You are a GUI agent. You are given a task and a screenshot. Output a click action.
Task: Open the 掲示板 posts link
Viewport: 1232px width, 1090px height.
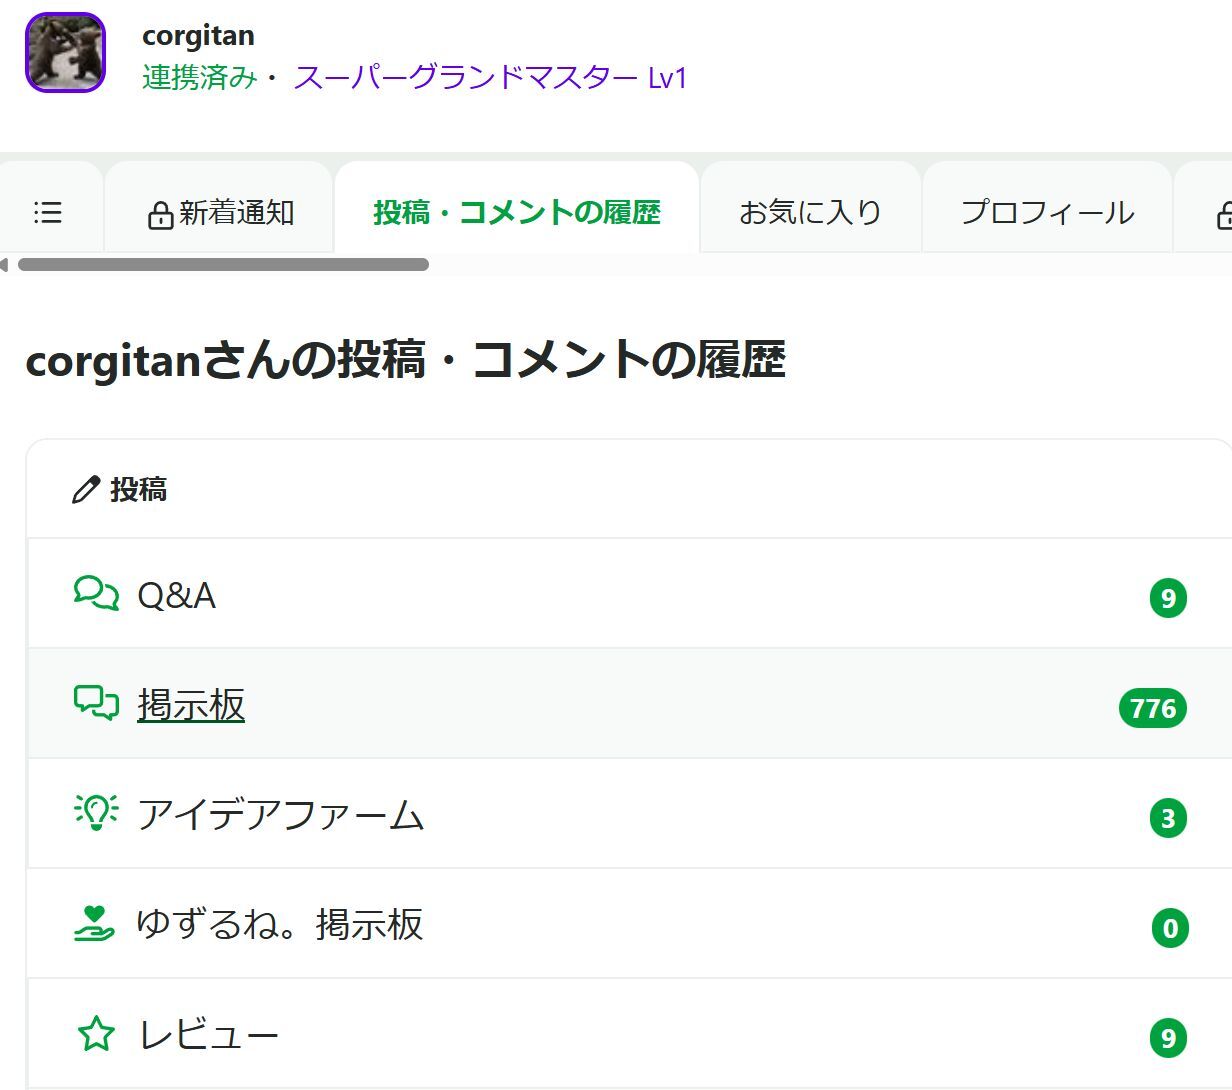[191, 705]
